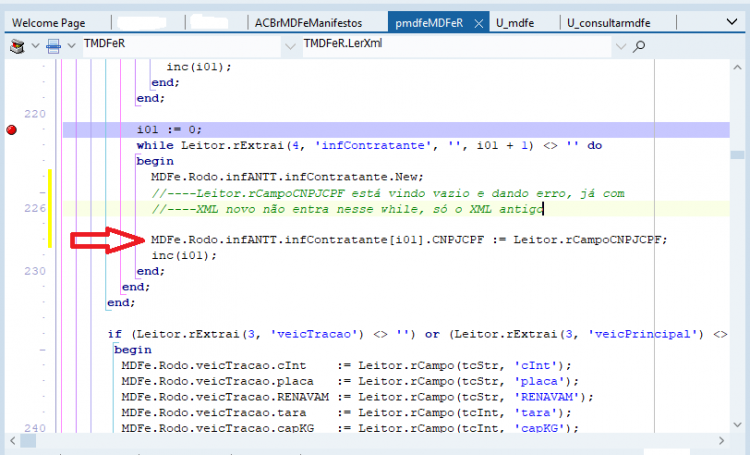
Task: Click the veicTracao.capKG assignment line
Action: pyautogui.click(x=350, y=428)
